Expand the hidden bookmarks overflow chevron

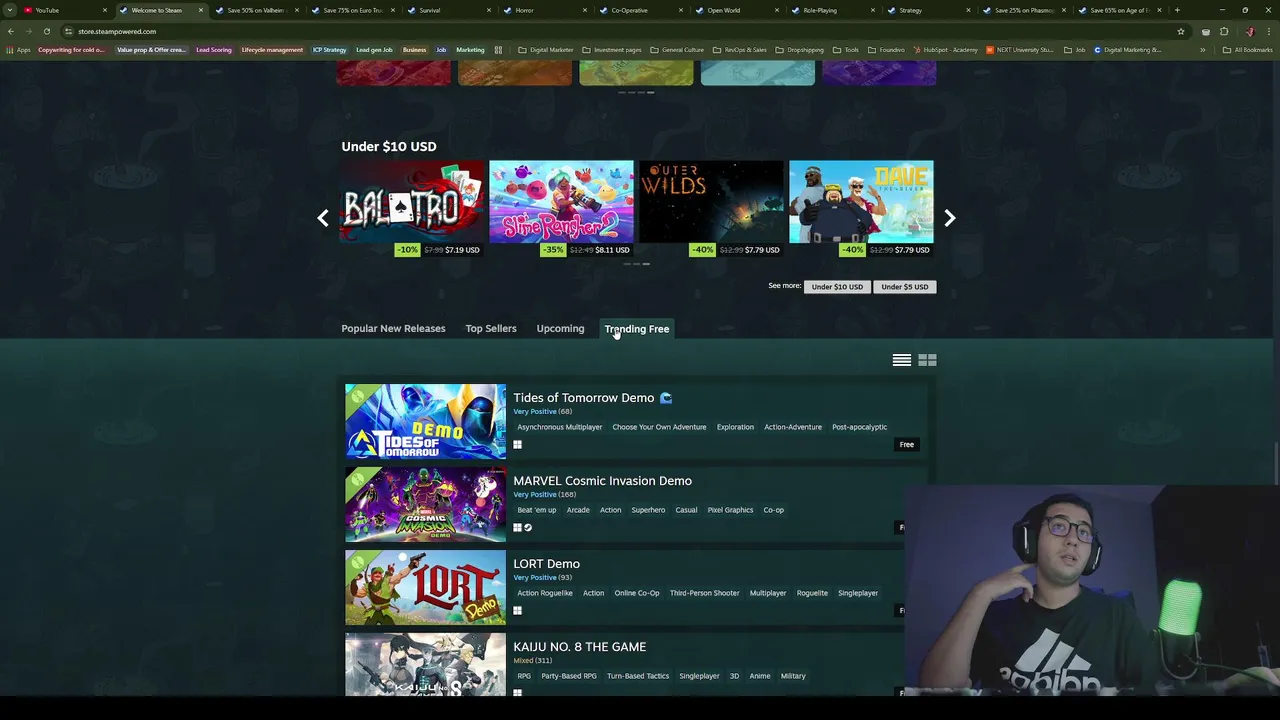point(1203,50)
